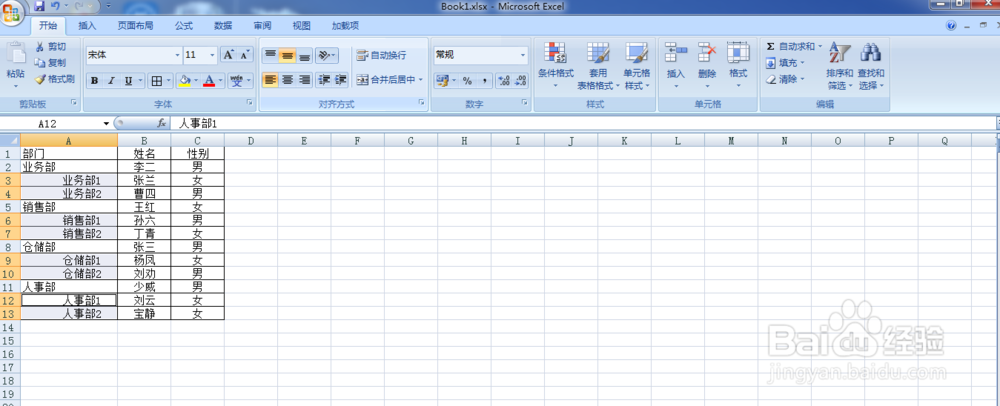This screenshot has width=1000, height=406.
Task: Increase the font size
Action: pyautogui.click(x=229, y=55)
